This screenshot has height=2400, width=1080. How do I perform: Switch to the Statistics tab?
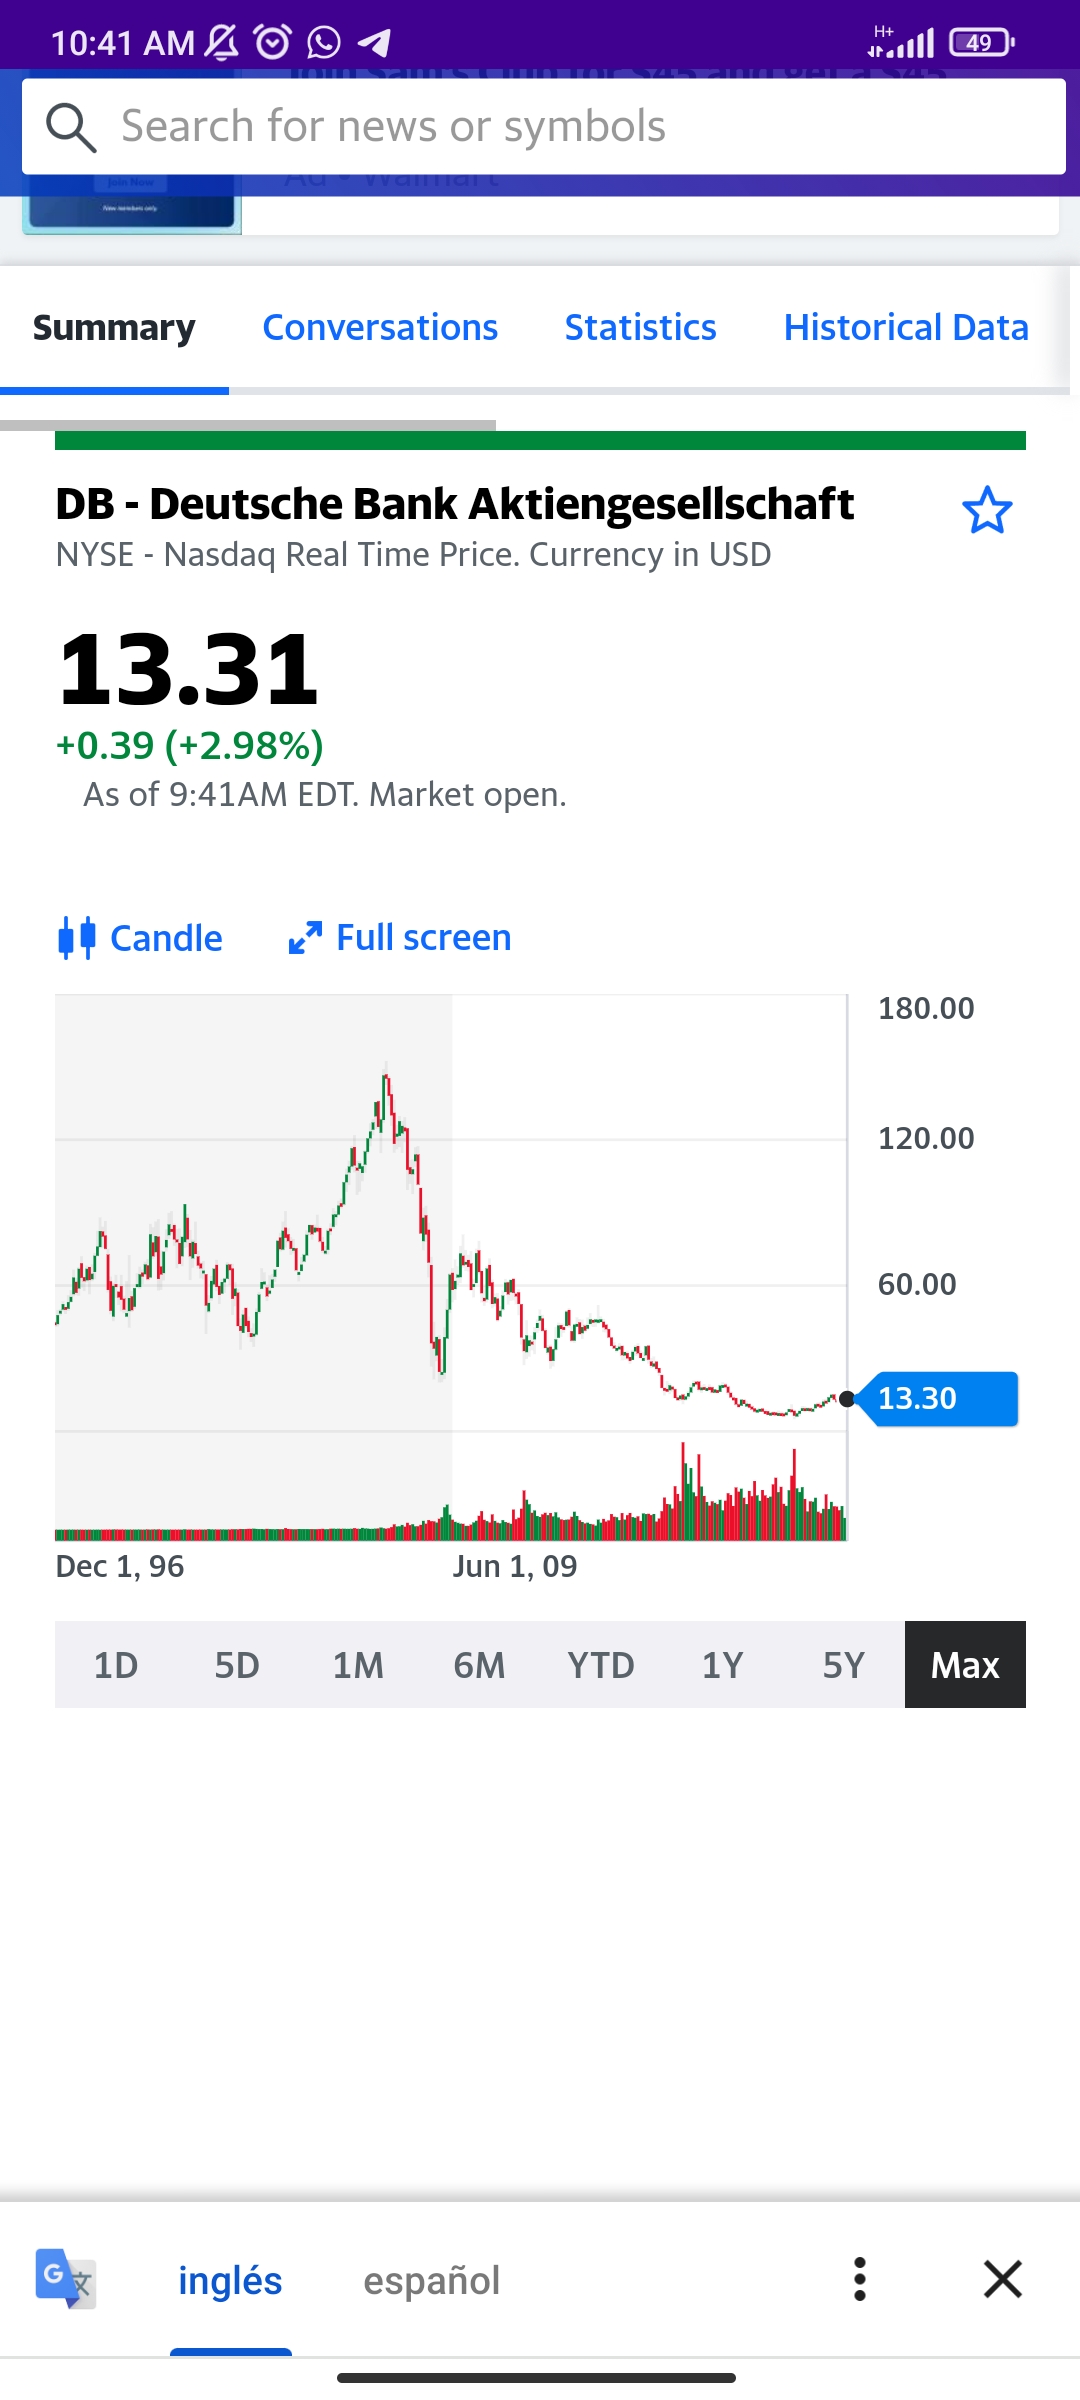point(640,328)
